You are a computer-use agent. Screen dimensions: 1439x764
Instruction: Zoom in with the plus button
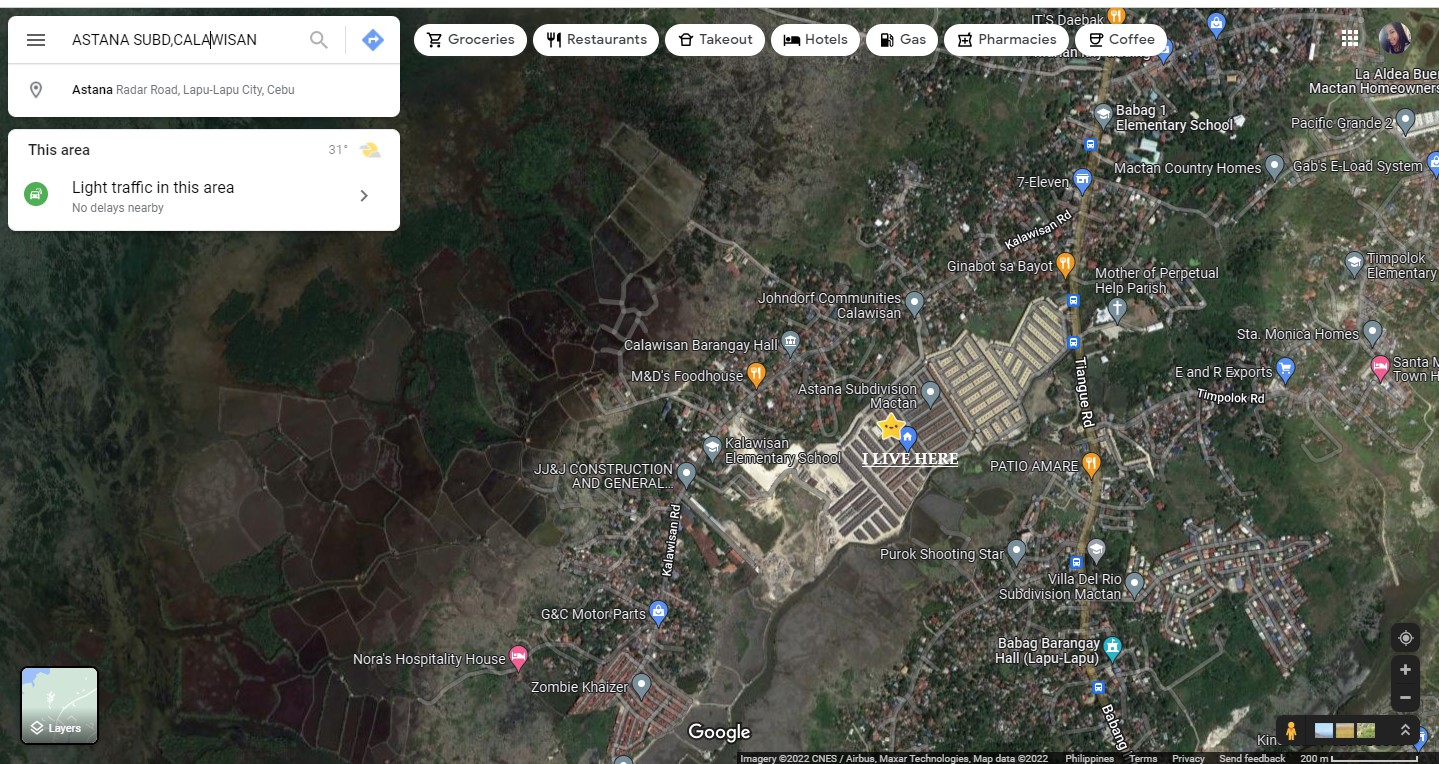pyautogui.click(x=1405, y=670)
